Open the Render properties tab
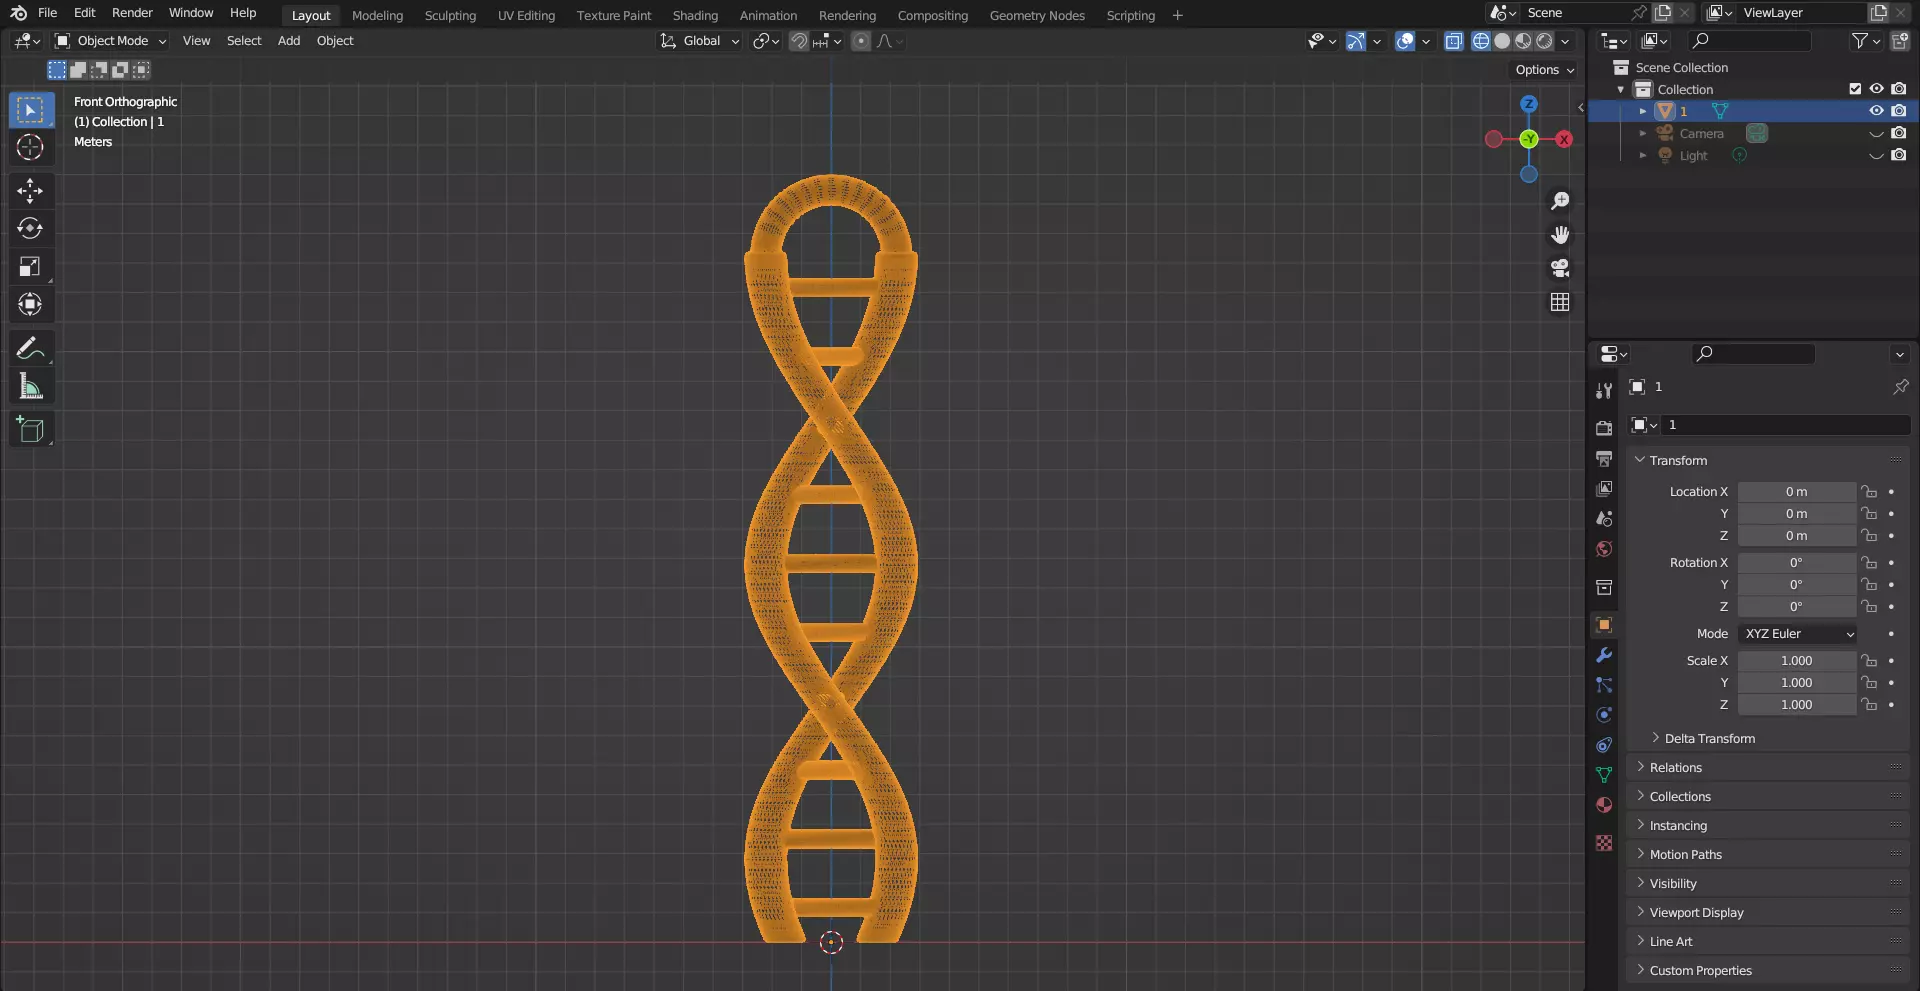Image resolution: width=1920 pixels, height=991 pixels. (x=1604, y=428)
